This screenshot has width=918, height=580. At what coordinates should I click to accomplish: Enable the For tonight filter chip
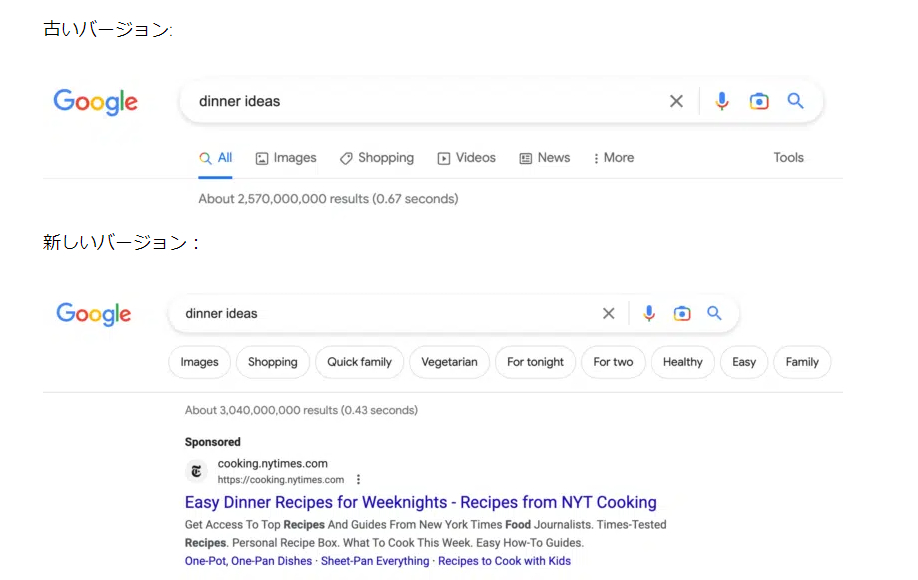535,362
